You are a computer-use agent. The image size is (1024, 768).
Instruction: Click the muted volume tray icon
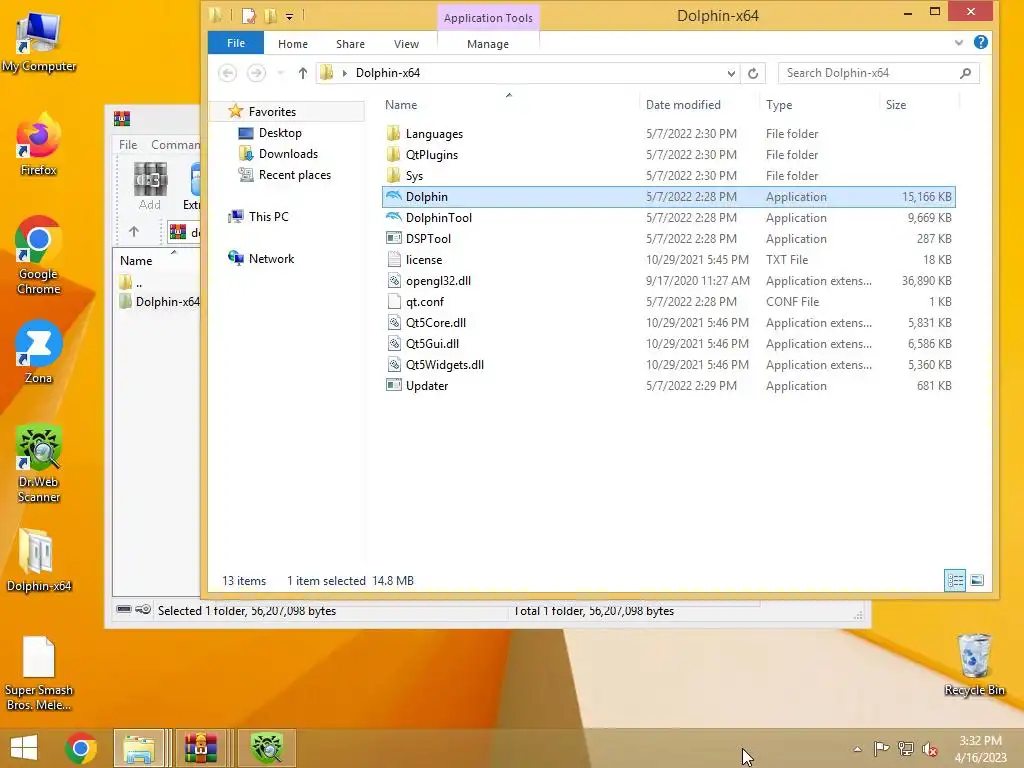point(931,749)
